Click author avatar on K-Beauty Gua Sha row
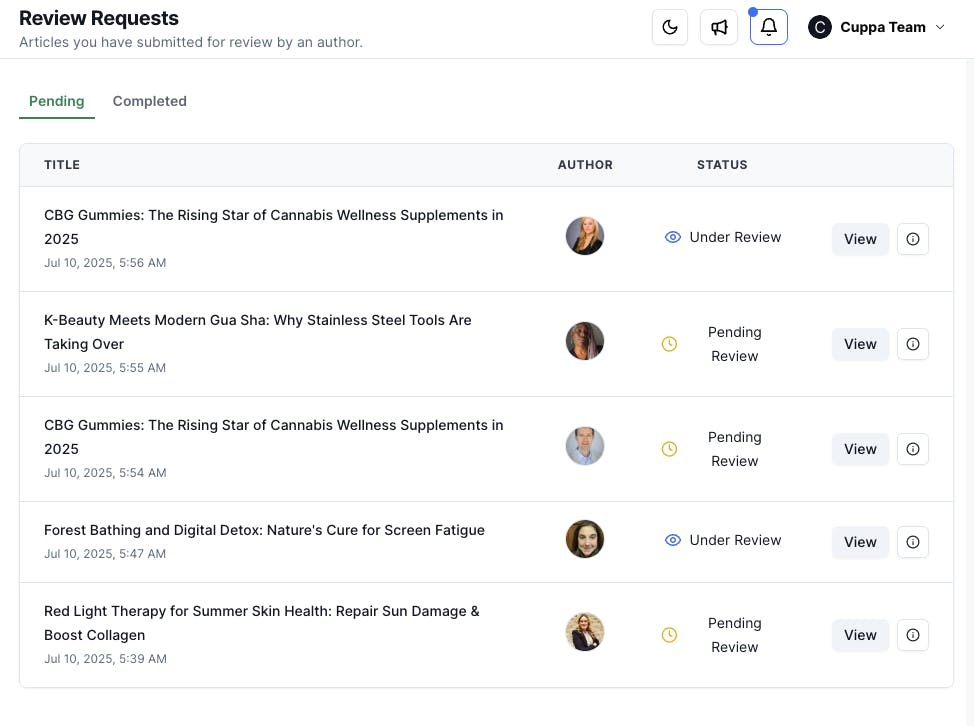The width and height of the screenshot is (974, 726). [585, 341]
